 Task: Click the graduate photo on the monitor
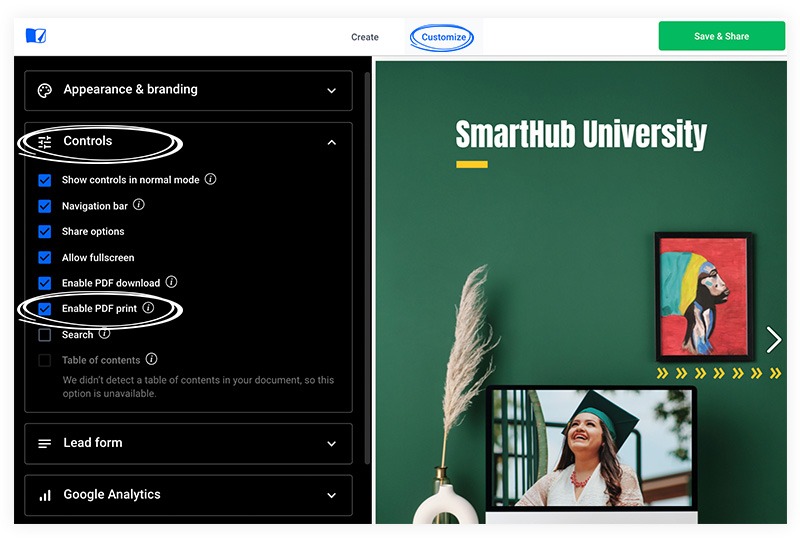click(x=592, y=448)
